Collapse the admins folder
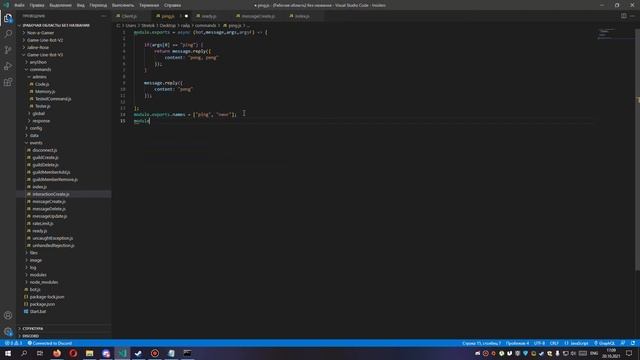 click(39, 77)
